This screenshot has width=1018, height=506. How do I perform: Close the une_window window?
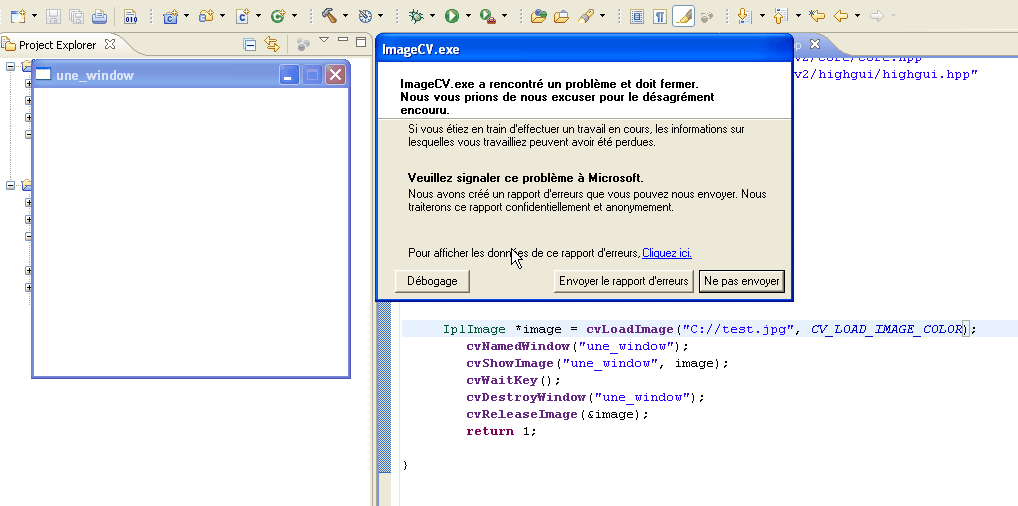pos(335,75)
